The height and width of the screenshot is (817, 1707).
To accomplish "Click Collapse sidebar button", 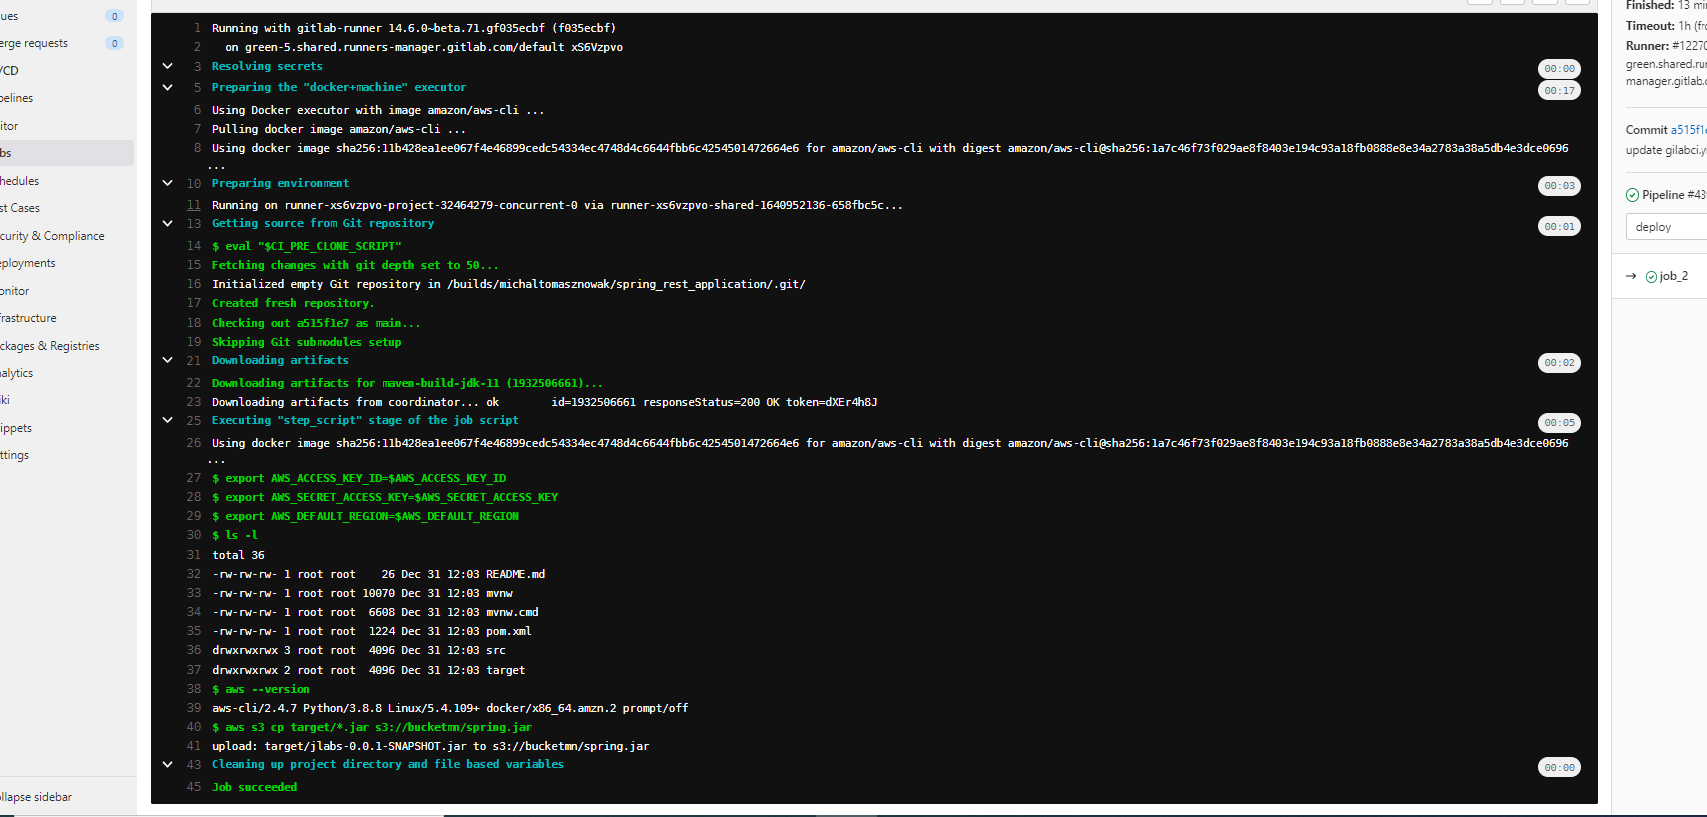I will (x=36, y=797).
